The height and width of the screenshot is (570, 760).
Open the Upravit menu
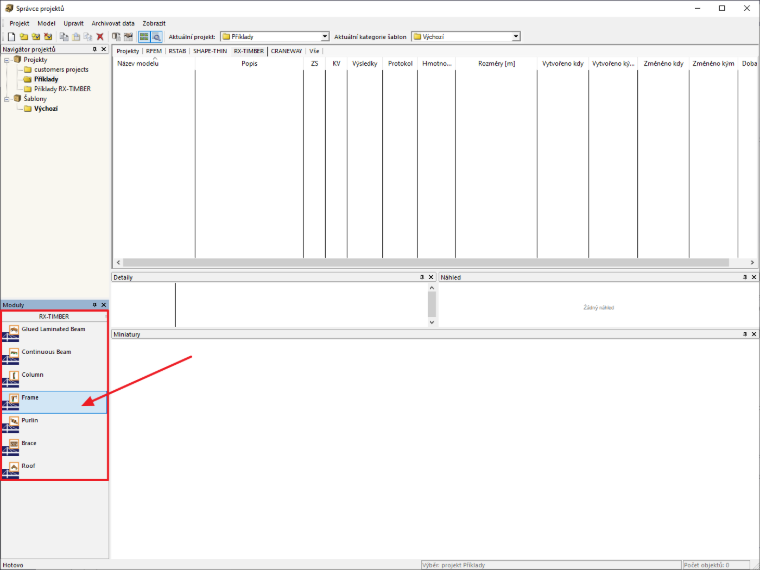point(74,23)
